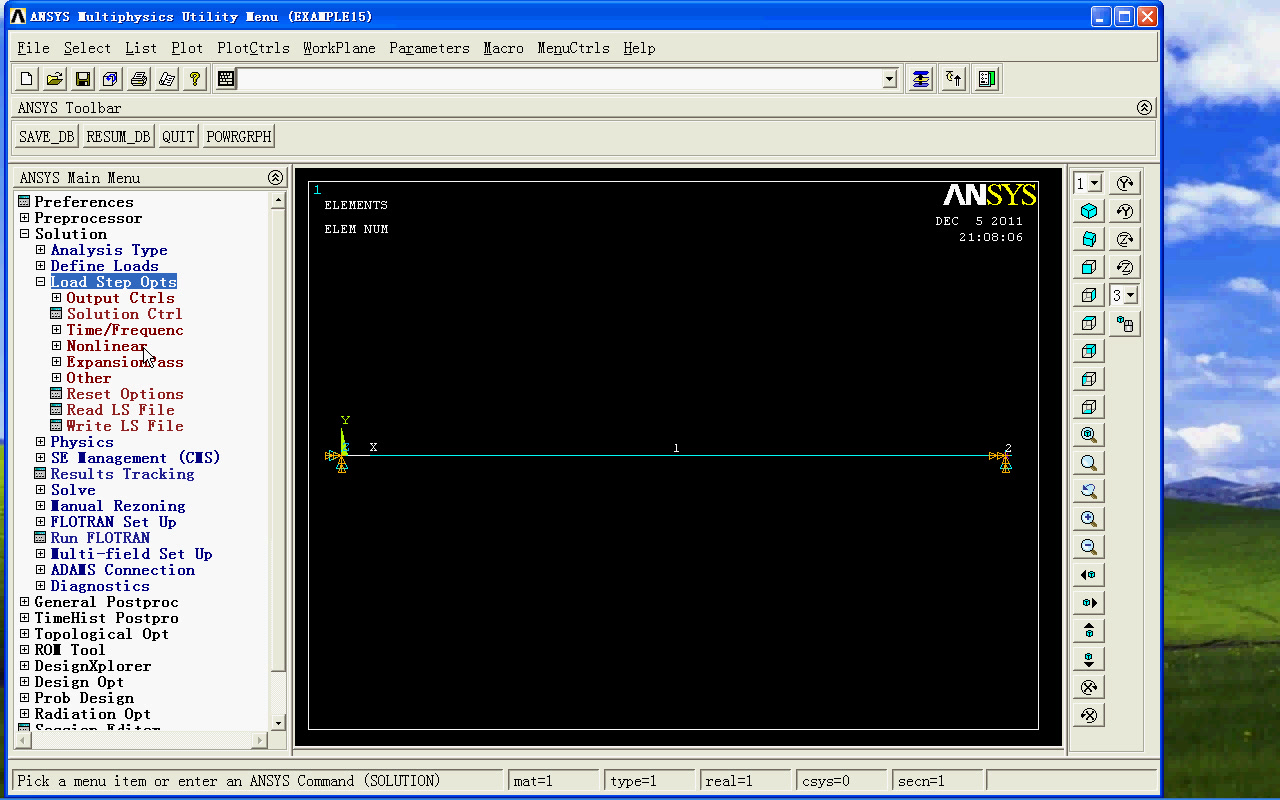Open the File menu
This screenshot has height=800, width=1280.
tap(33, 48)
